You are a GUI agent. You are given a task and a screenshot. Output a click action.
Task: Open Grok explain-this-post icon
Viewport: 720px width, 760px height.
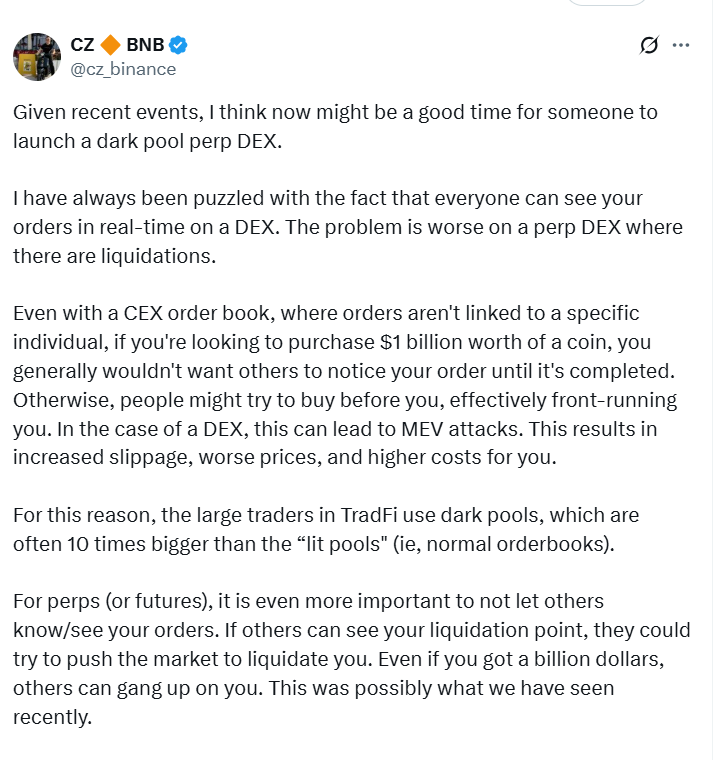(x=648, y=45)
